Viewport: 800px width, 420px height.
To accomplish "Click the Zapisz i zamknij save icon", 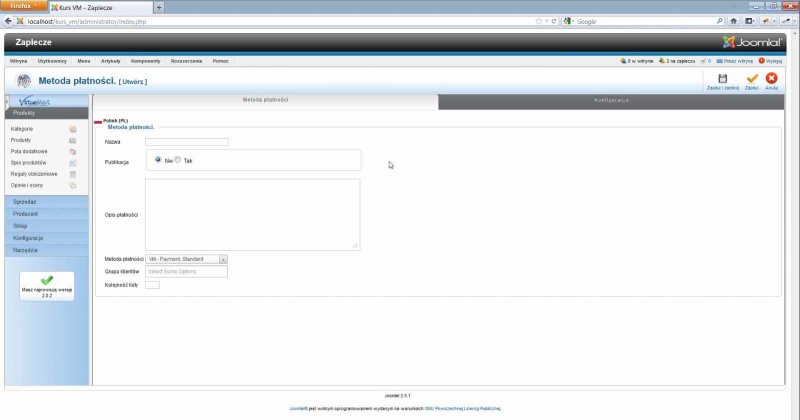I will tap(722, 78).
